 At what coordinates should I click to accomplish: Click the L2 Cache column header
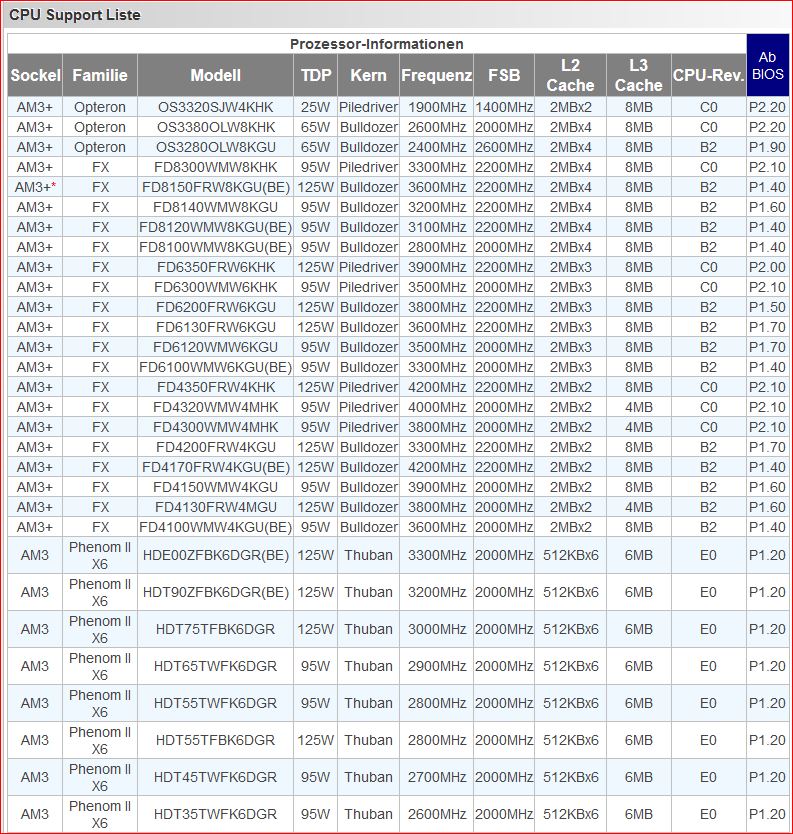[x=570, y=75]
